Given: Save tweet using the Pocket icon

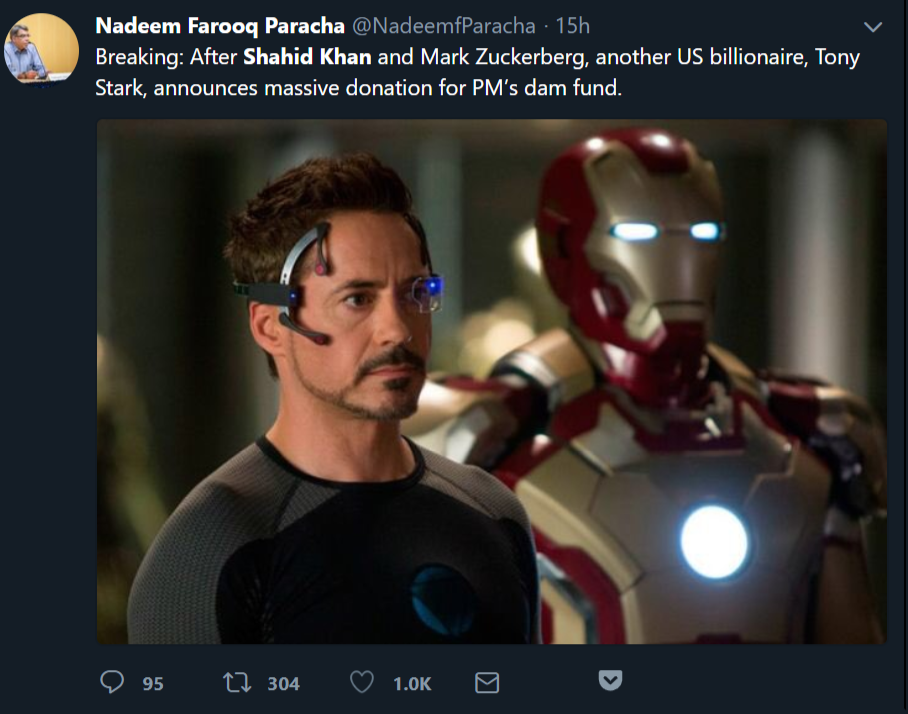Looking at the screenshot, I should pos(610,681).
